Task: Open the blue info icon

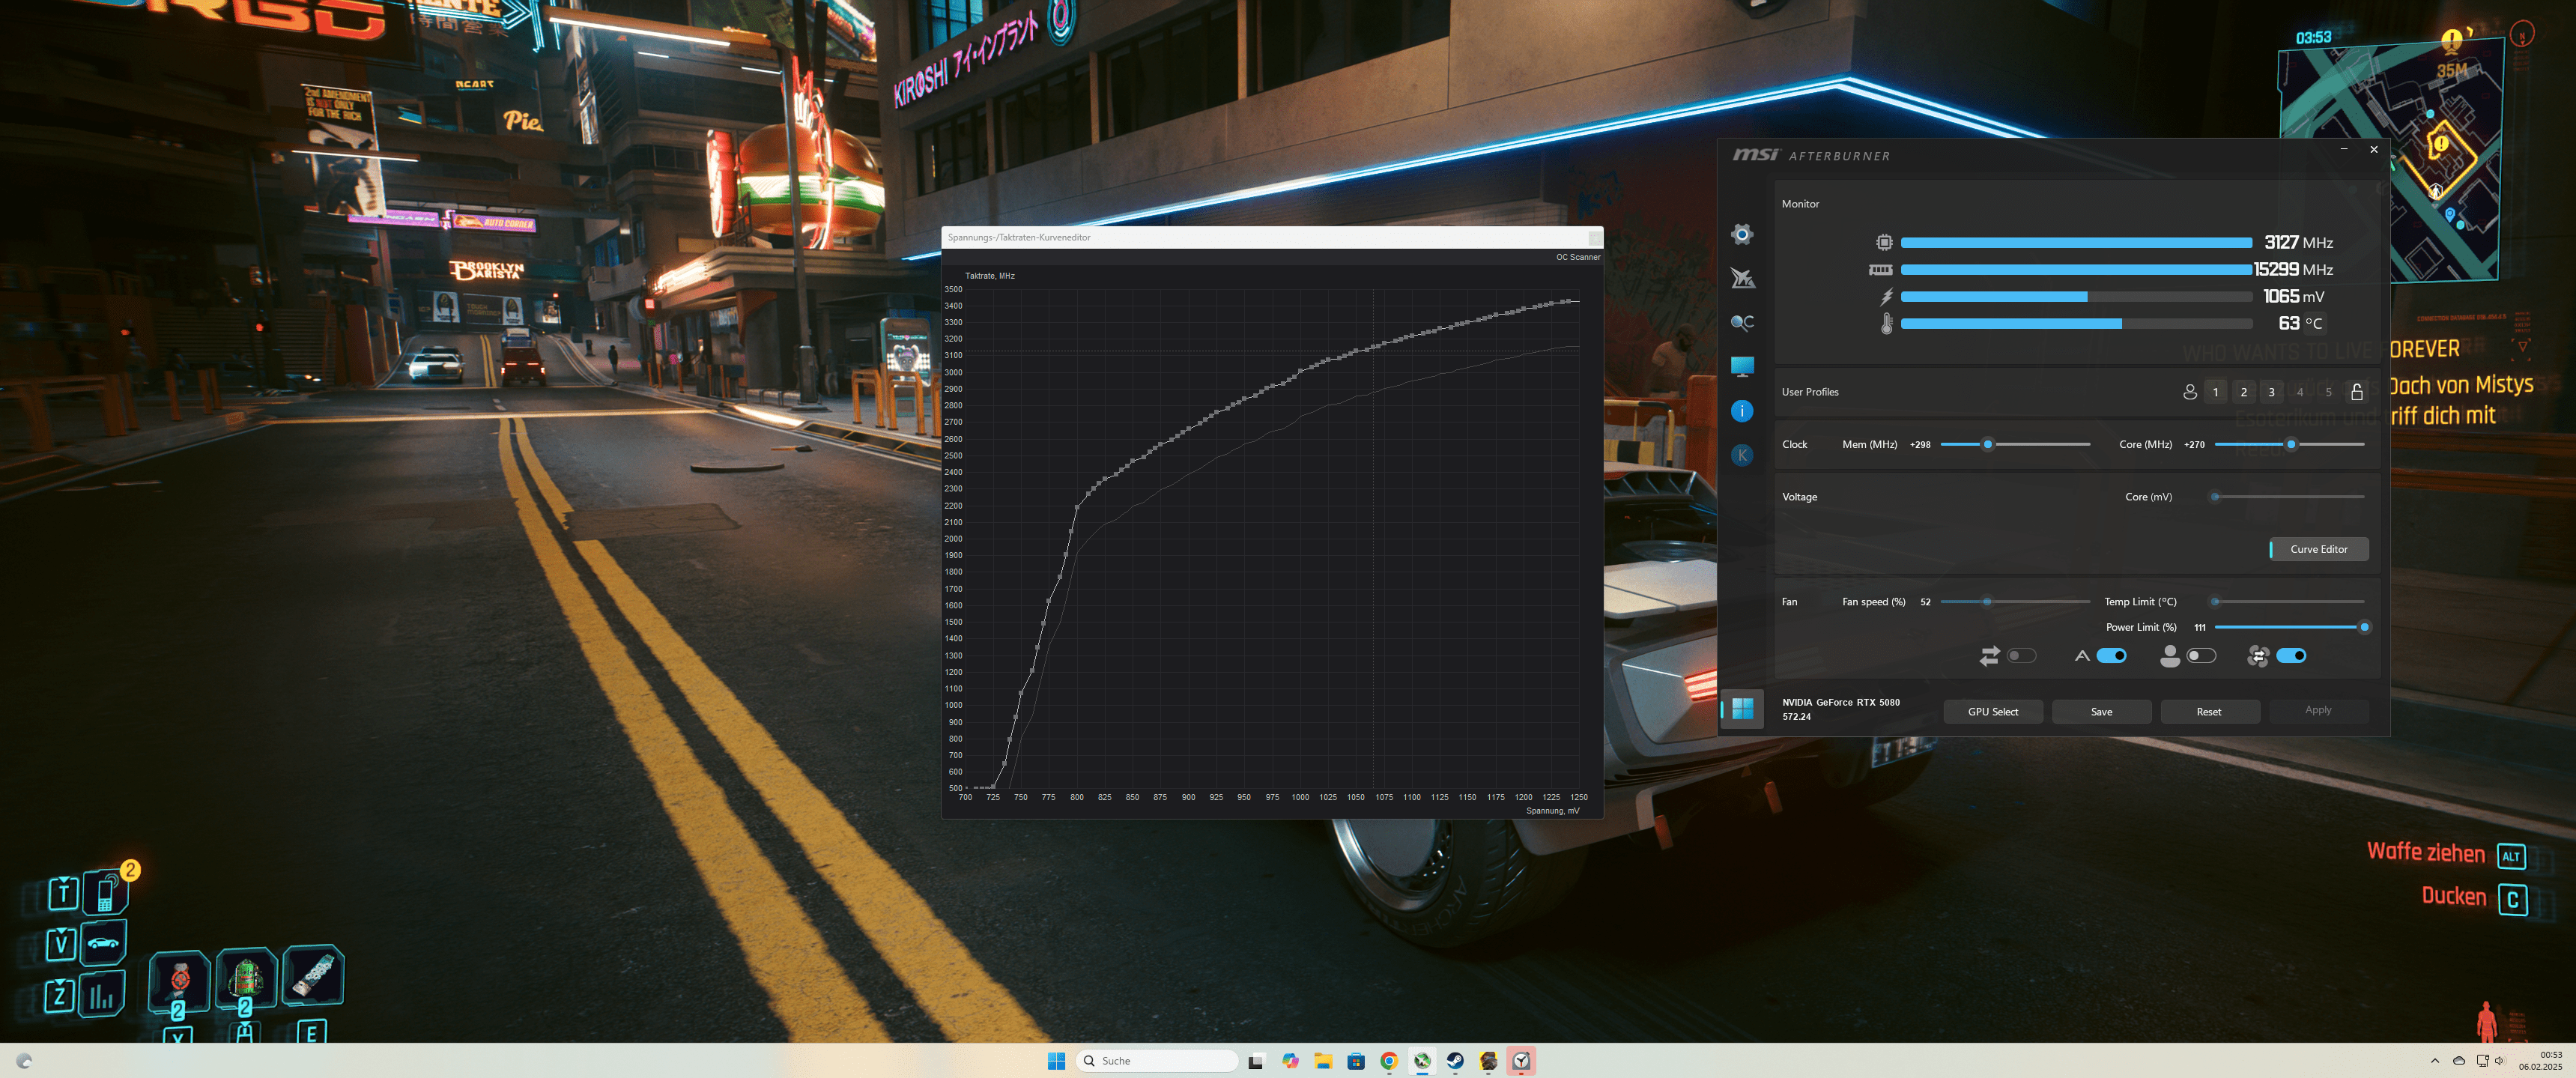Action: 1742,411
